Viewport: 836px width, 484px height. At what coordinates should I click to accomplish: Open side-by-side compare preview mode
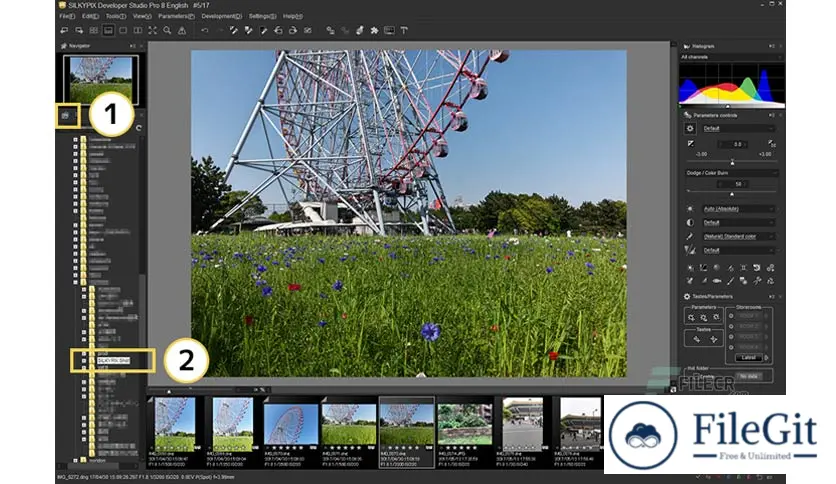pos(138,30)
